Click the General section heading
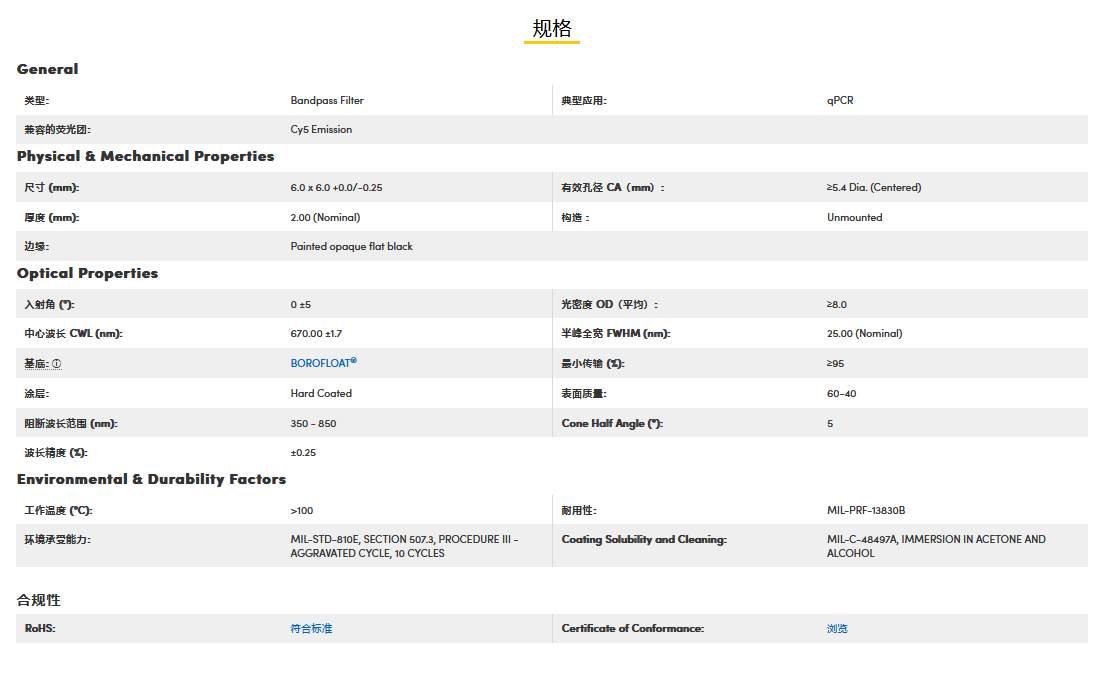 click(47, 69)
